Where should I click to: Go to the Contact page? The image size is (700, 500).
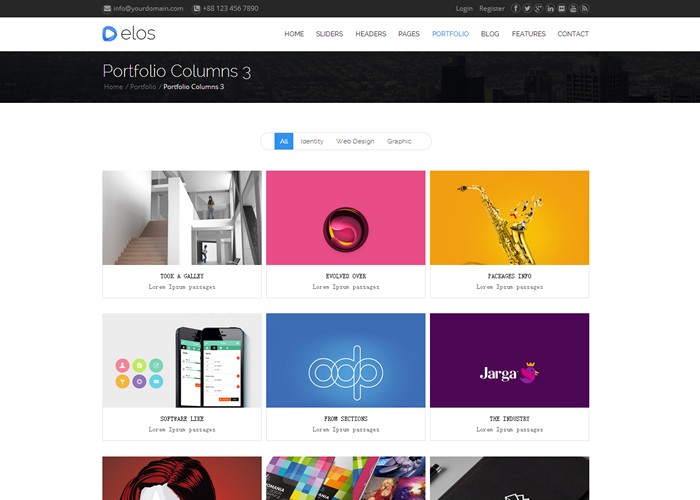click(x=573, y=34)
